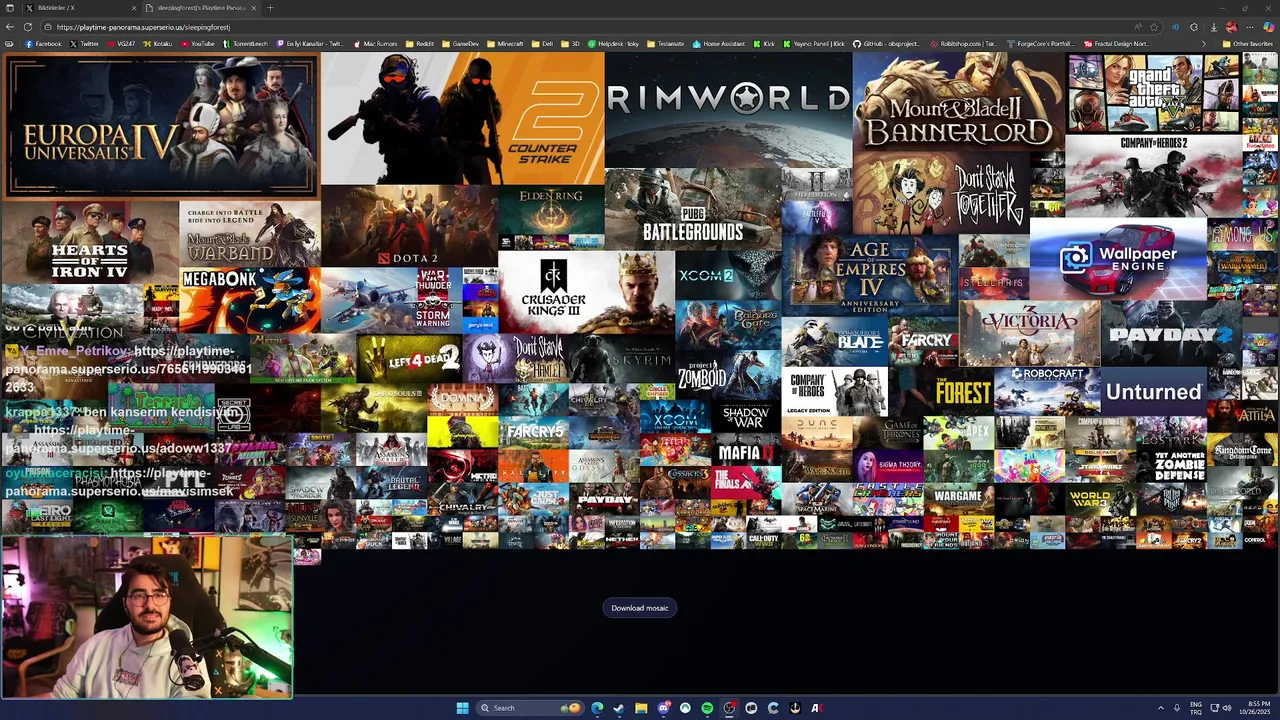Open the Home Assistant bookmark
Image resolution: width=1280 pixels, height=720 pixels.
719,44
